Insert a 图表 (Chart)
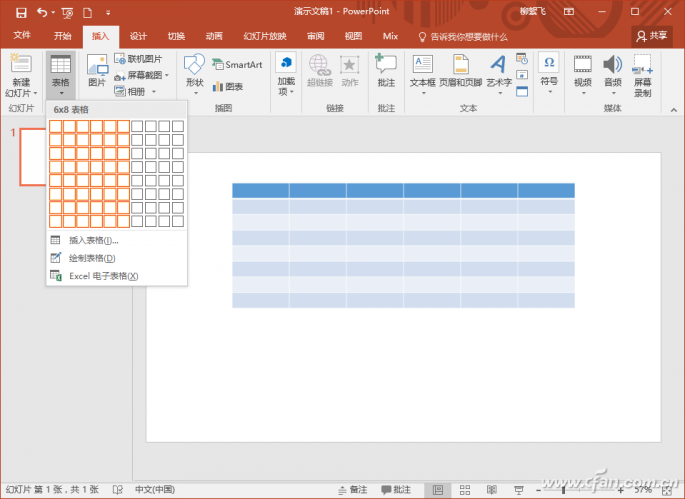Screen dimensions: 685x499 click(228, 87)
